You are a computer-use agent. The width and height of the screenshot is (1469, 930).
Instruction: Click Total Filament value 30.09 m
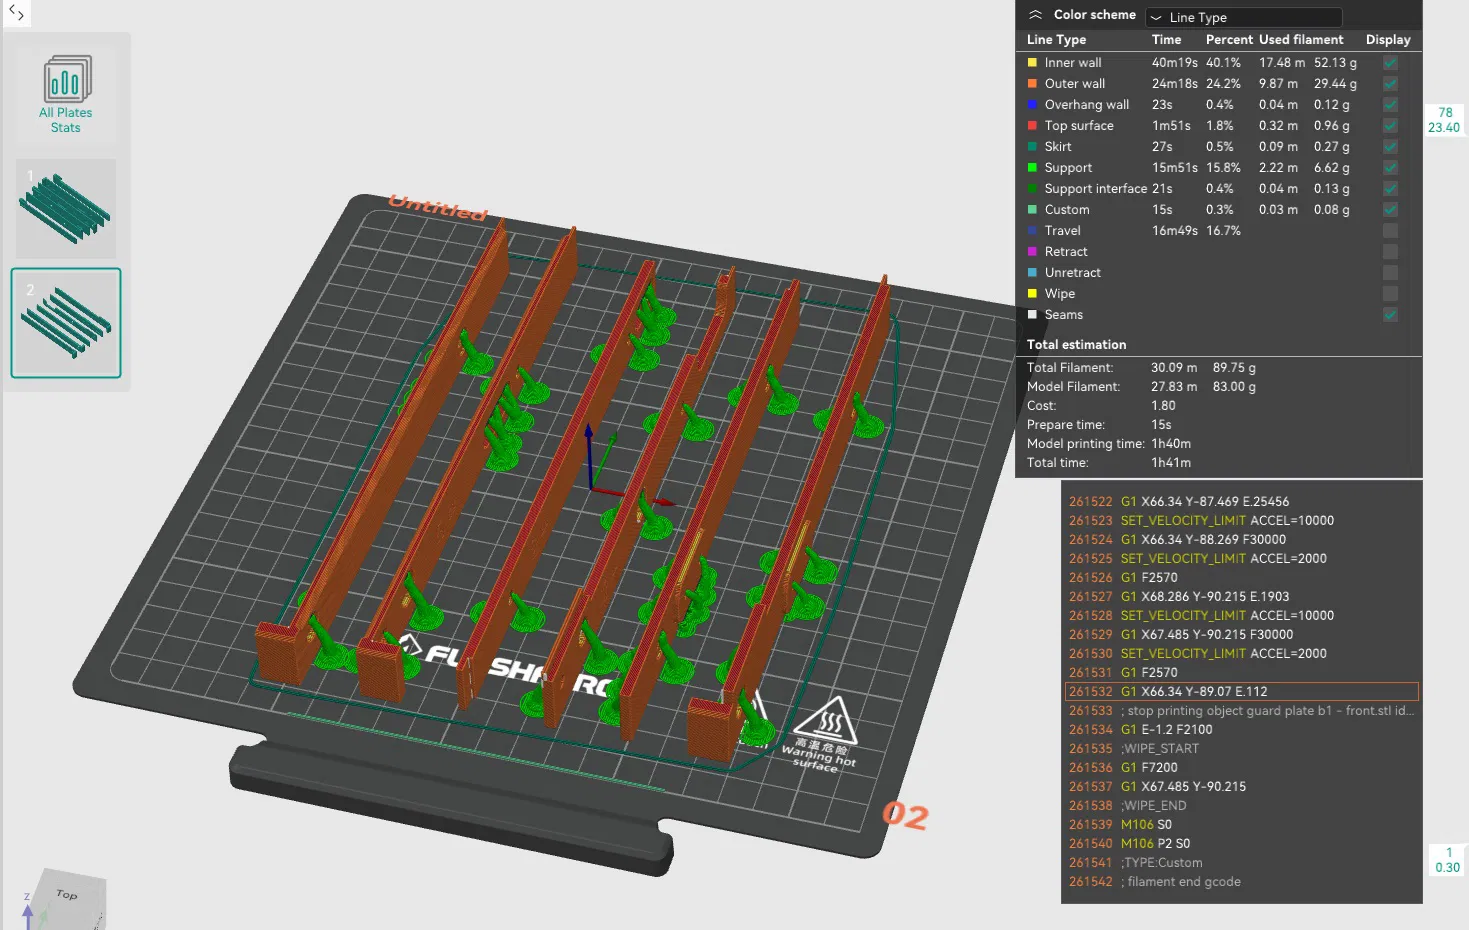tap(1174, 368)
